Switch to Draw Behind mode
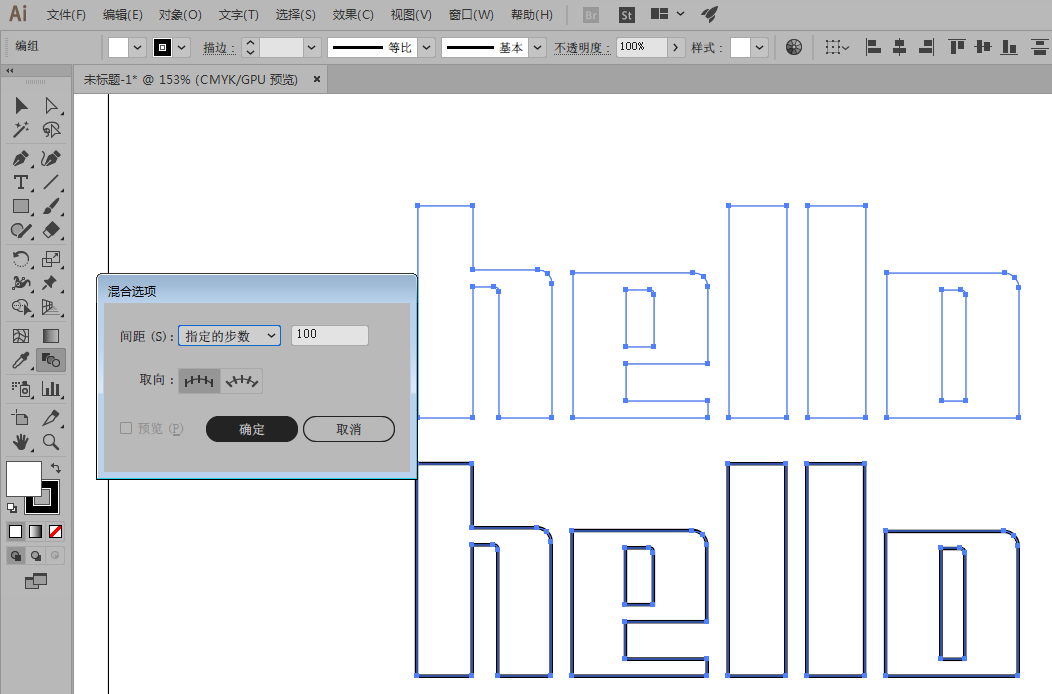The width and height of the screenshot is (1052, 694). click(x=36, y=556)
